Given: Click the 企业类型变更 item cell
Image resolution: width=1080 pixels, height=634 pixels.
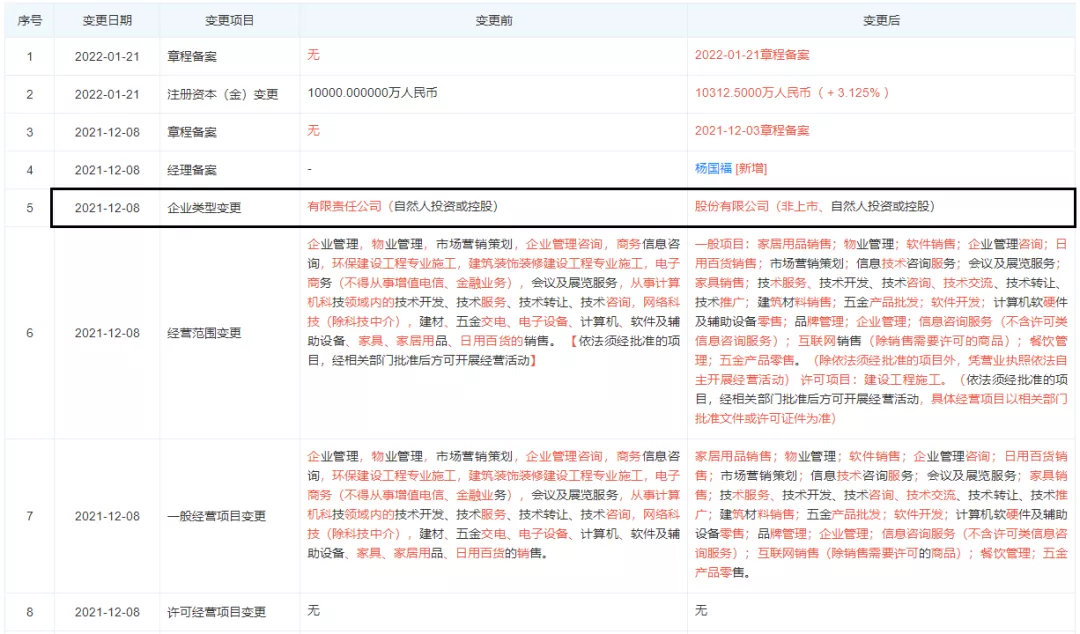Looking at the screenshot, I should tap(204, 208).
